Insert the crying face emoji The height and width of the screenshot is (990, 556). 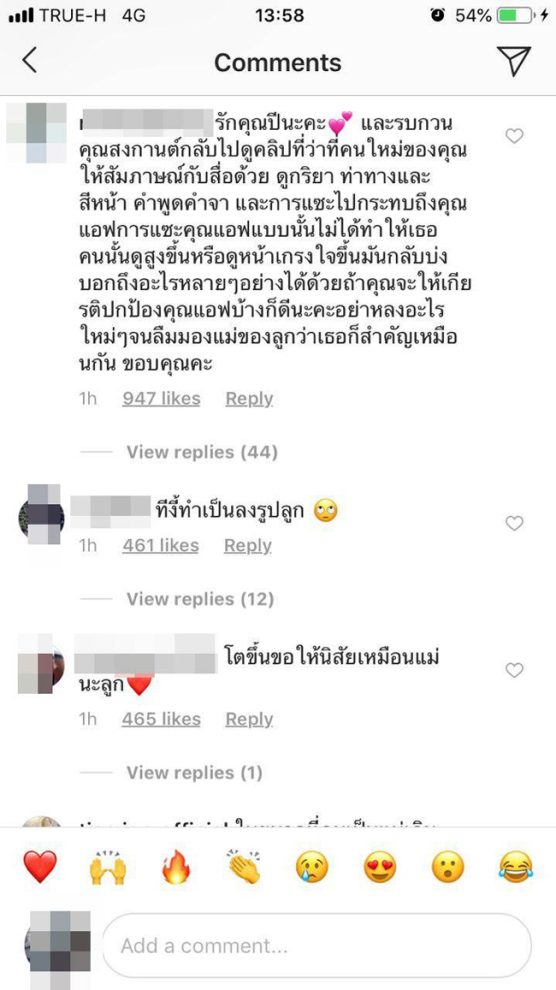(312, 867)
